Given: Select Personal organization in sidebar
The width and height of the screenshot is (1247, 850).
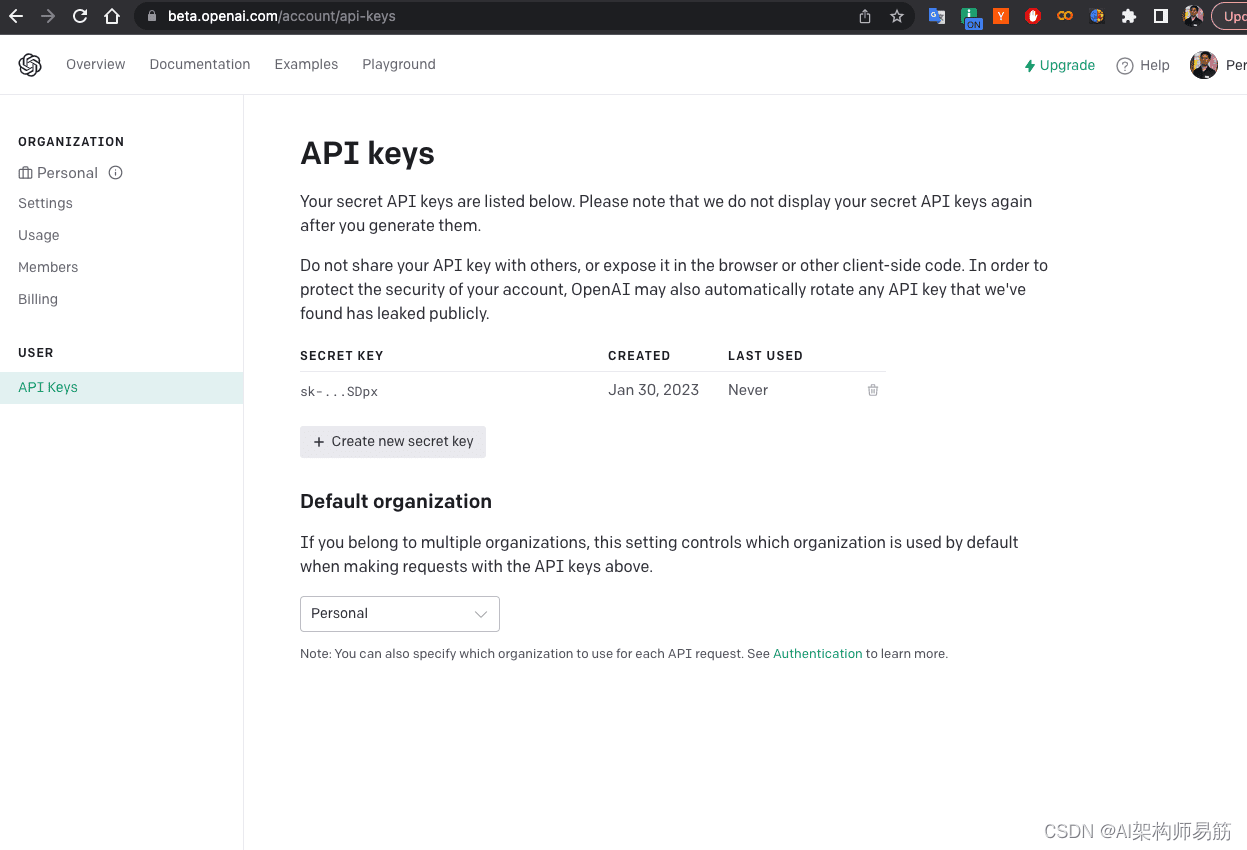Looking at the screenshot, I should pos(58,173).
